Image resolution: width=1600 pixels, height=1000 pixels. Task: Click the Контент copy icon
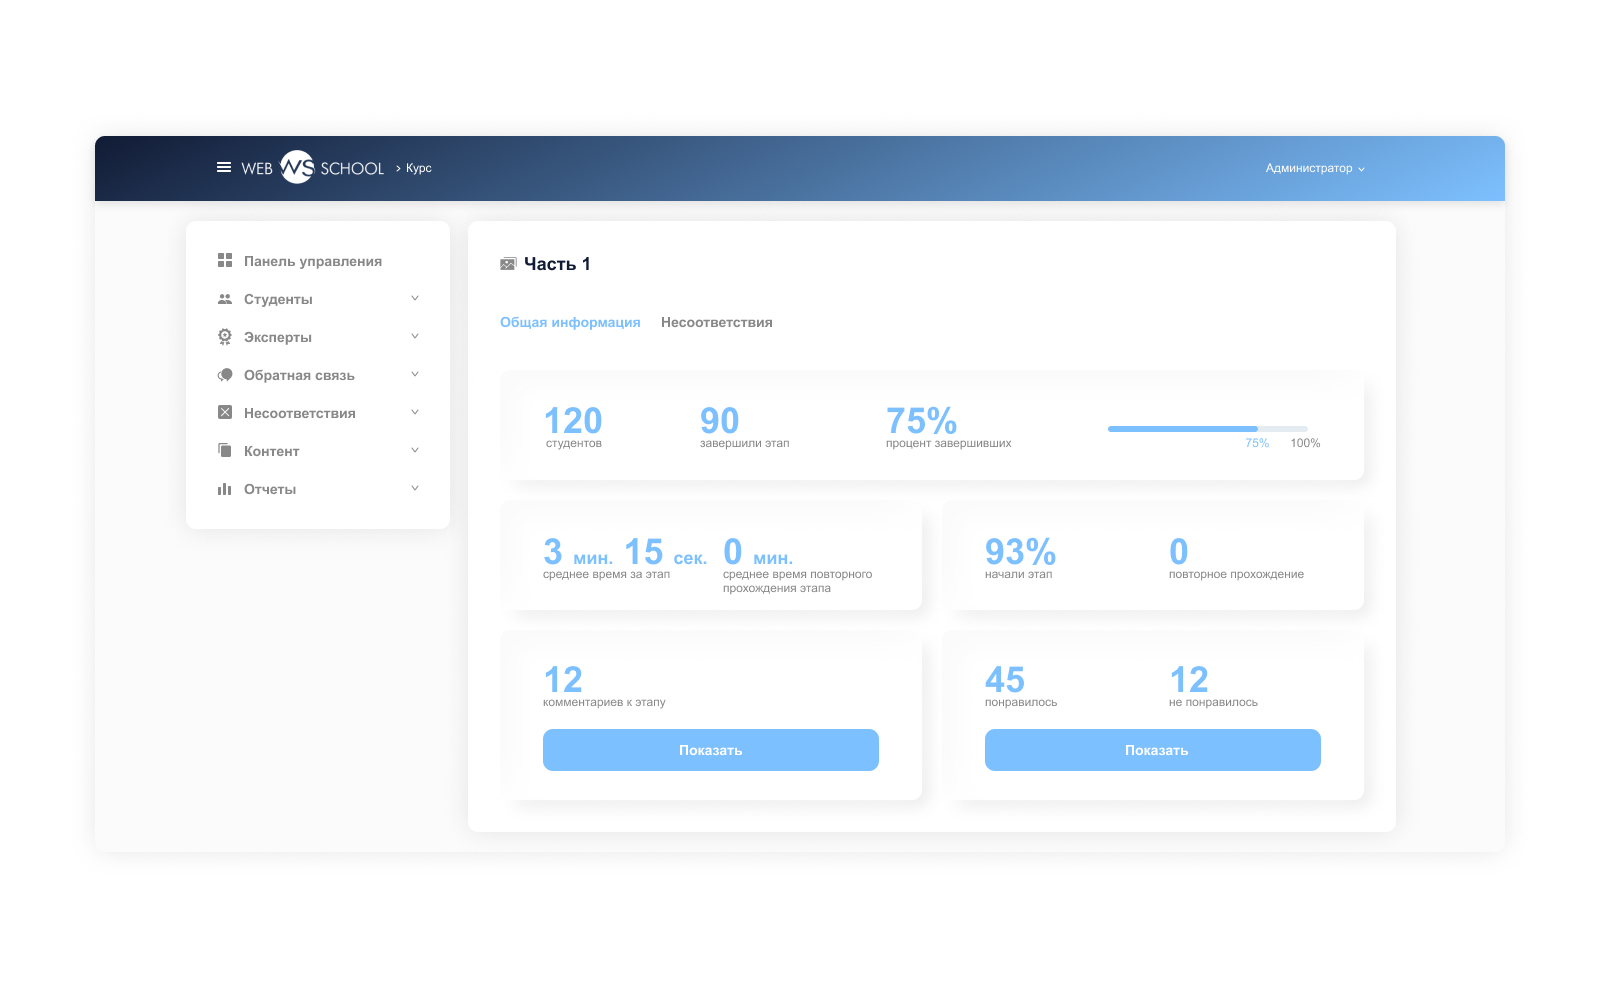[x=225, y=451]
